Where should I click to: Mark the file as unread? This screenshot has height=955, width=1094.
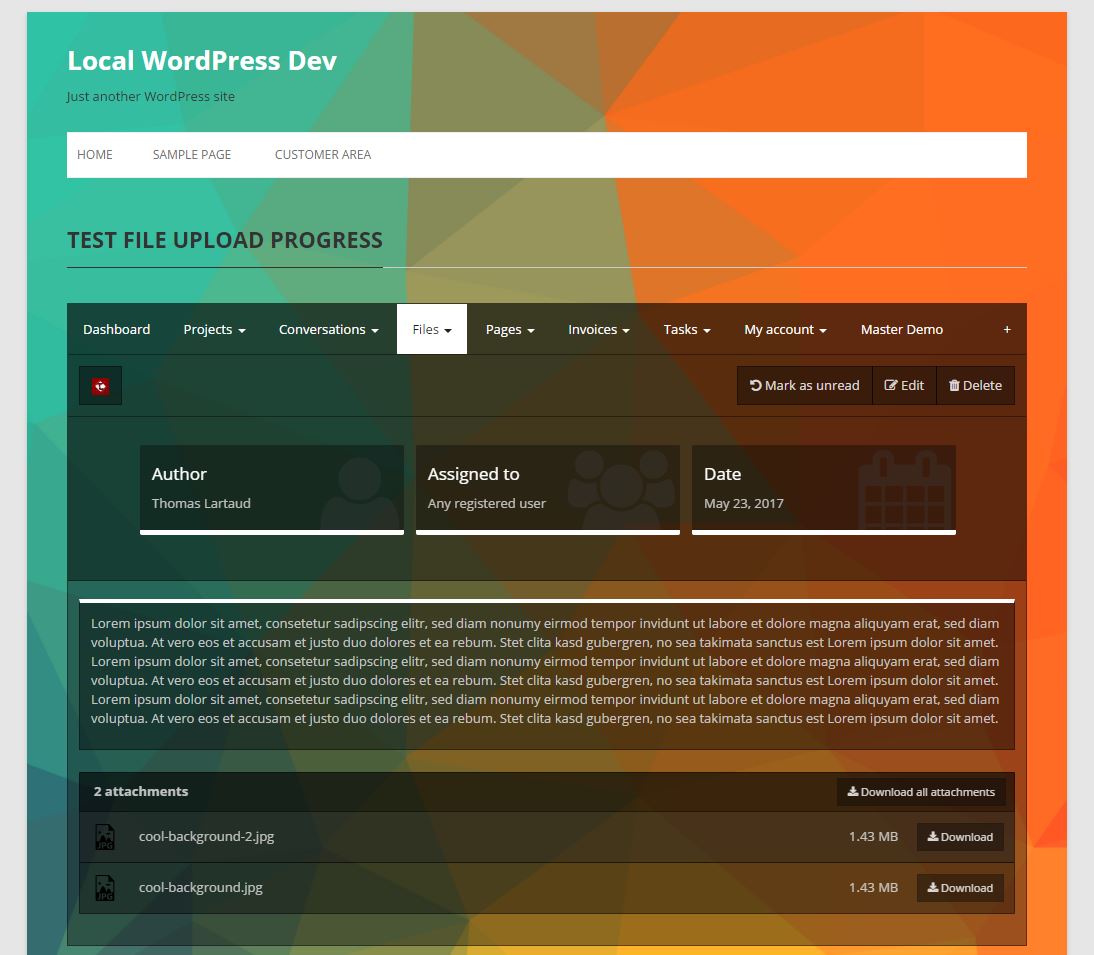tap(804, 386)
